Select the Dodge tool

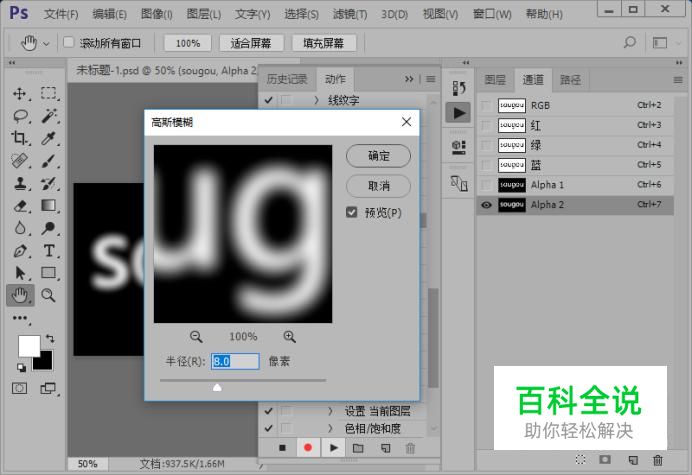(49, 228)
